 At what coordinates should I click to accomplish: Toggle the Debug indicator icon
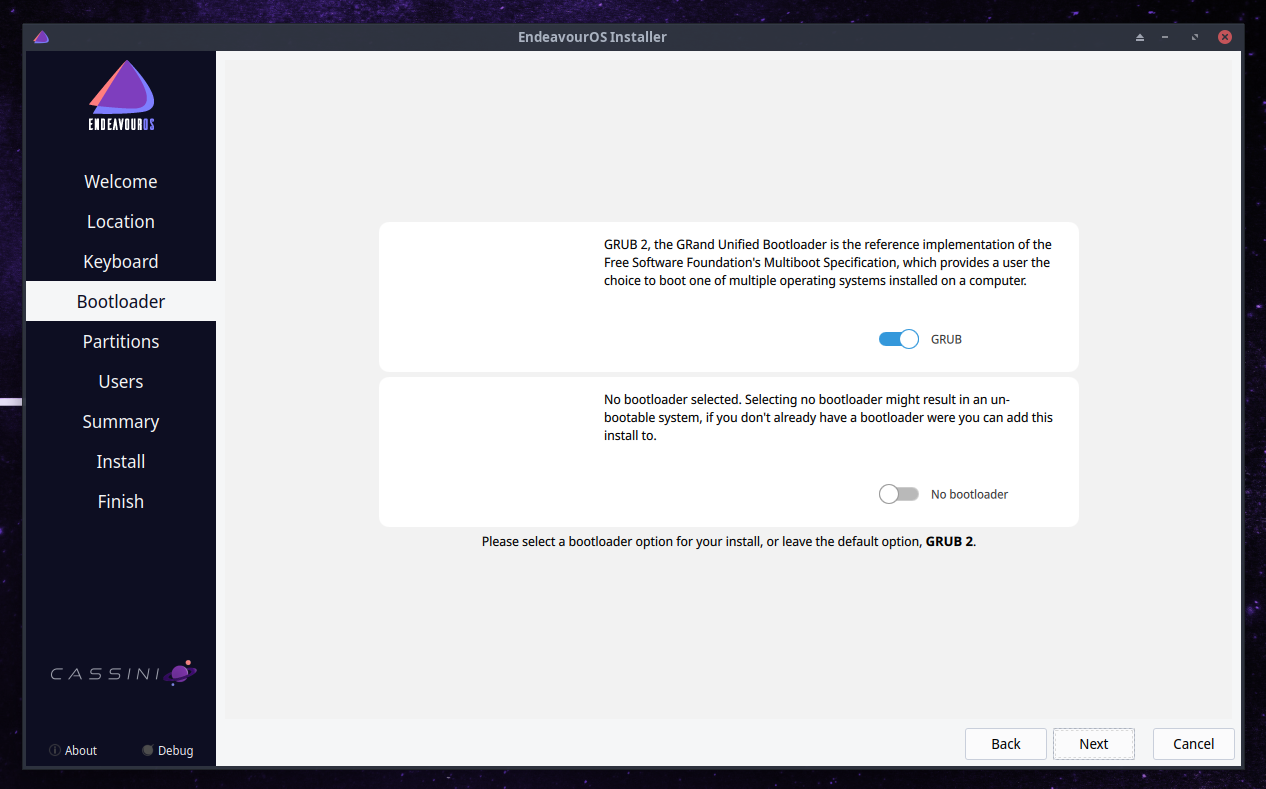click(x=148, y=750)
